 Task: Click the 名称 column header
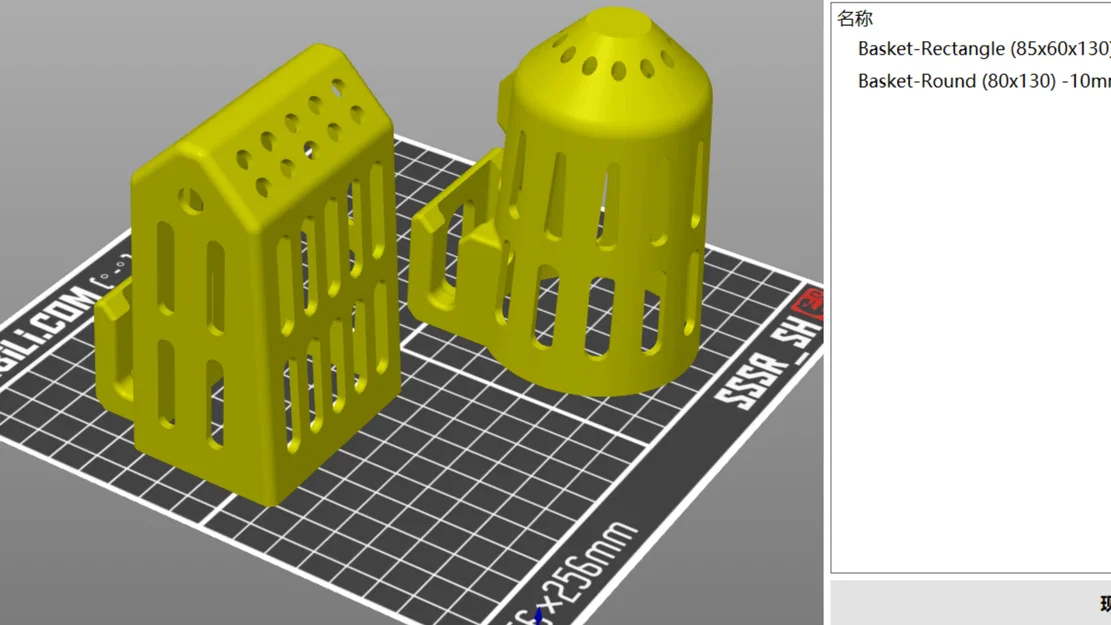pyautogui.click(x=855, y=18)
